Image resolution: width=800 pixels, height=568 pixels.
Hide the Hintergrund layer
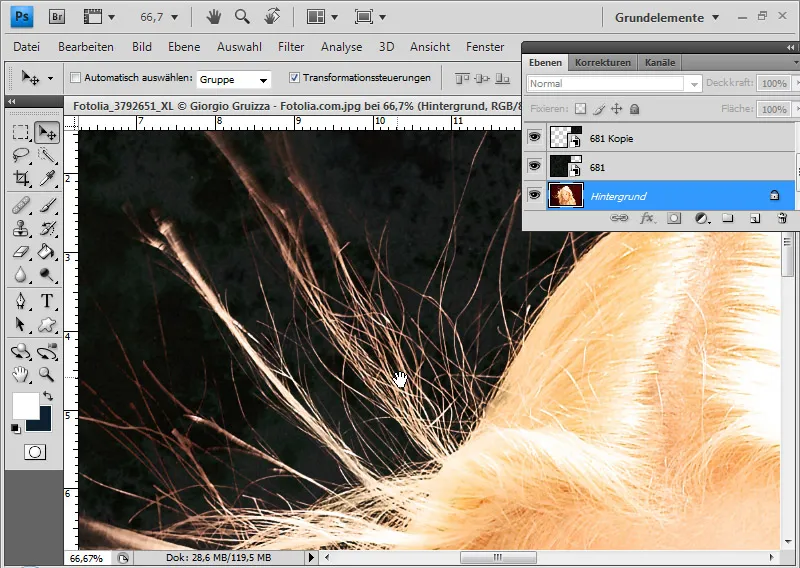tap(534, 195)
